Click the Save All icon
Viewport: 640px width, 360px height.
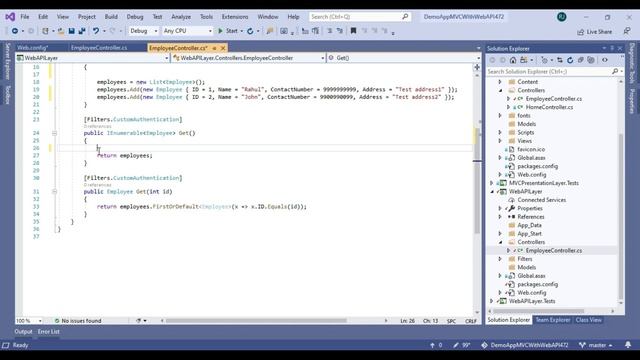click(82, 31)
